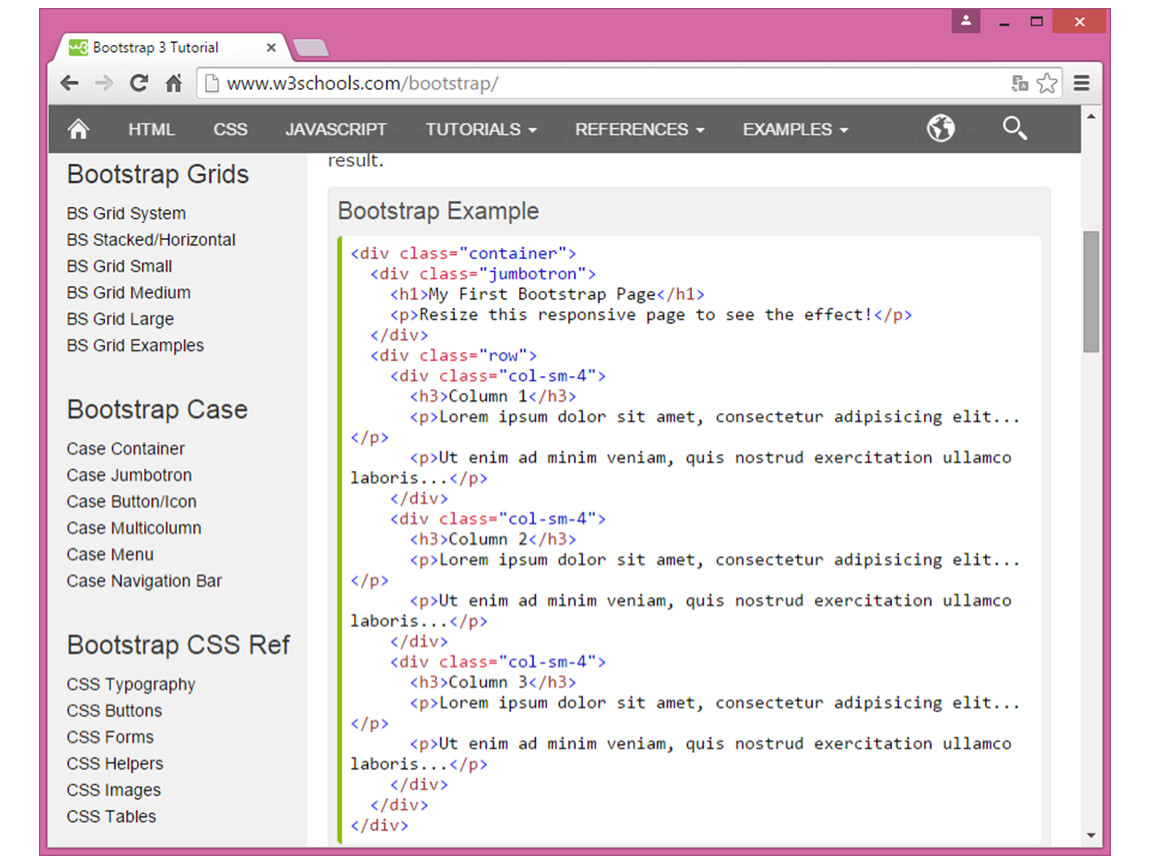The width and height of the screenshot is (1150, 864).
Task: Reload the page with refresh icon
Action: (x=139, y=84)
